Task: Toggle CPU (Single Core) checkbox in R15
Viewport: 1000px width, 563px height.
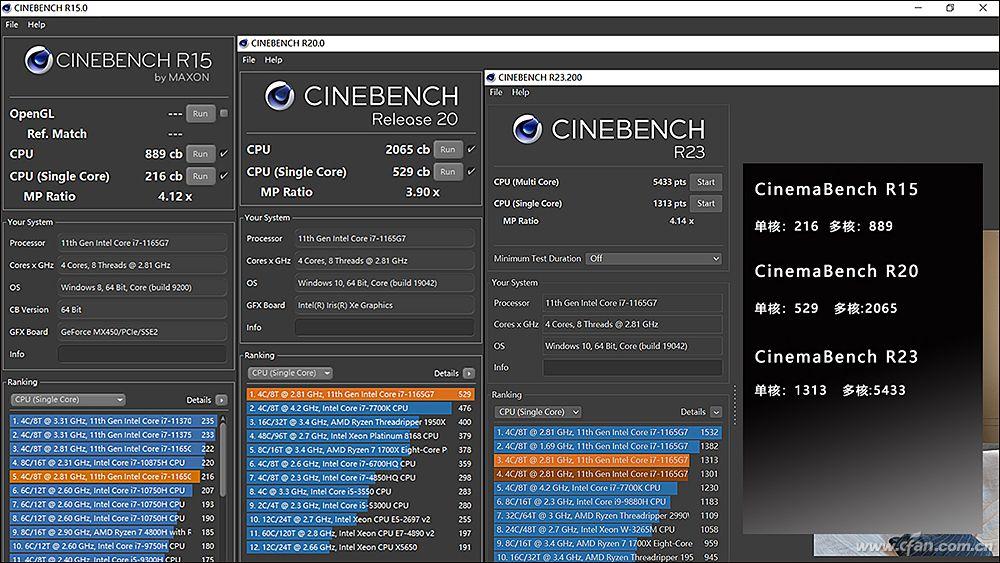Action: pos(224,175)
